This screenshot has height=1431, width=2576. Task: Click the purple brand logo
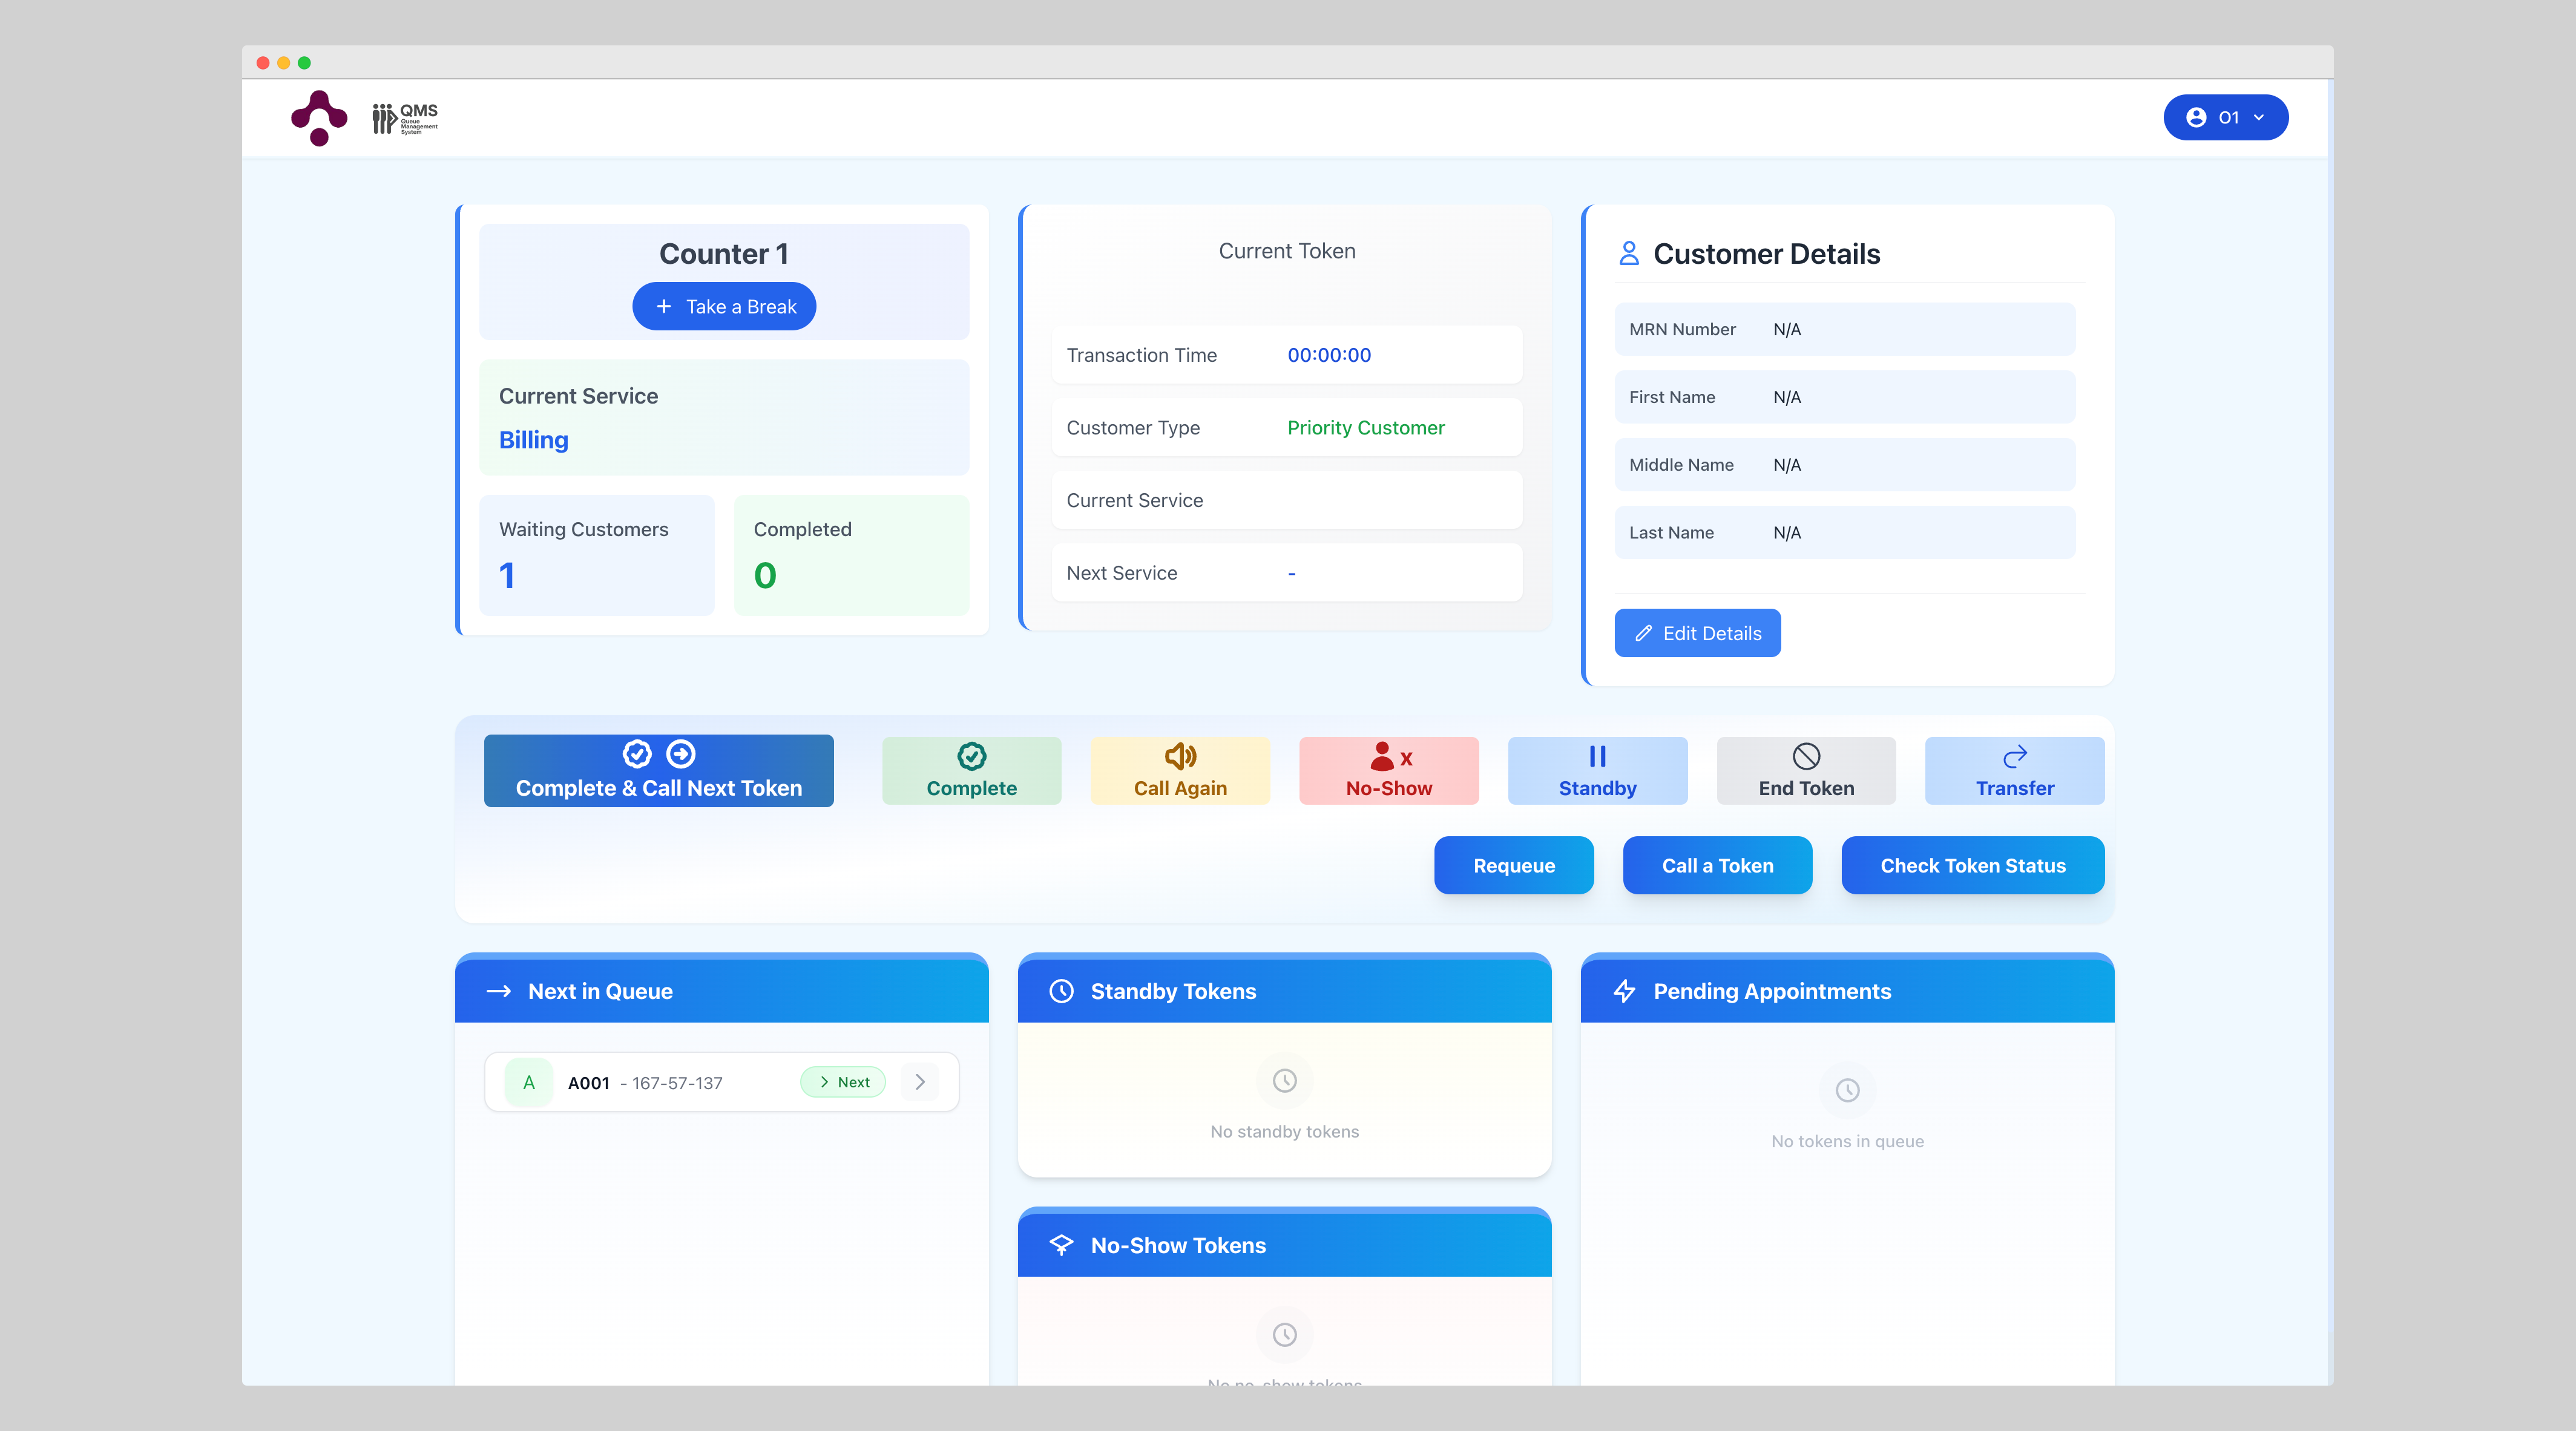click(319, 118)
